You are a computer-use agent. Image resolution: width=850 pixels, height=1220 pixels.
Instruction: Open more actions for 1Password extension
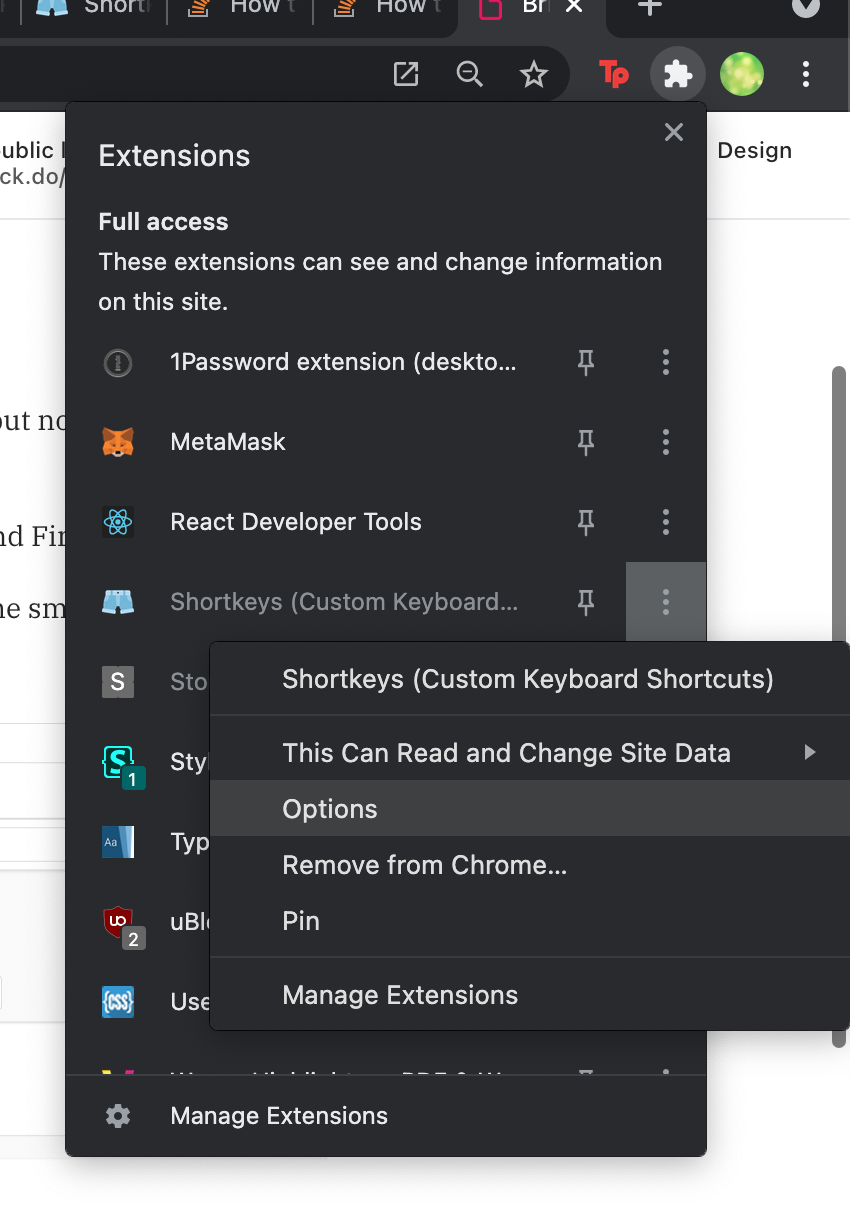666,362
